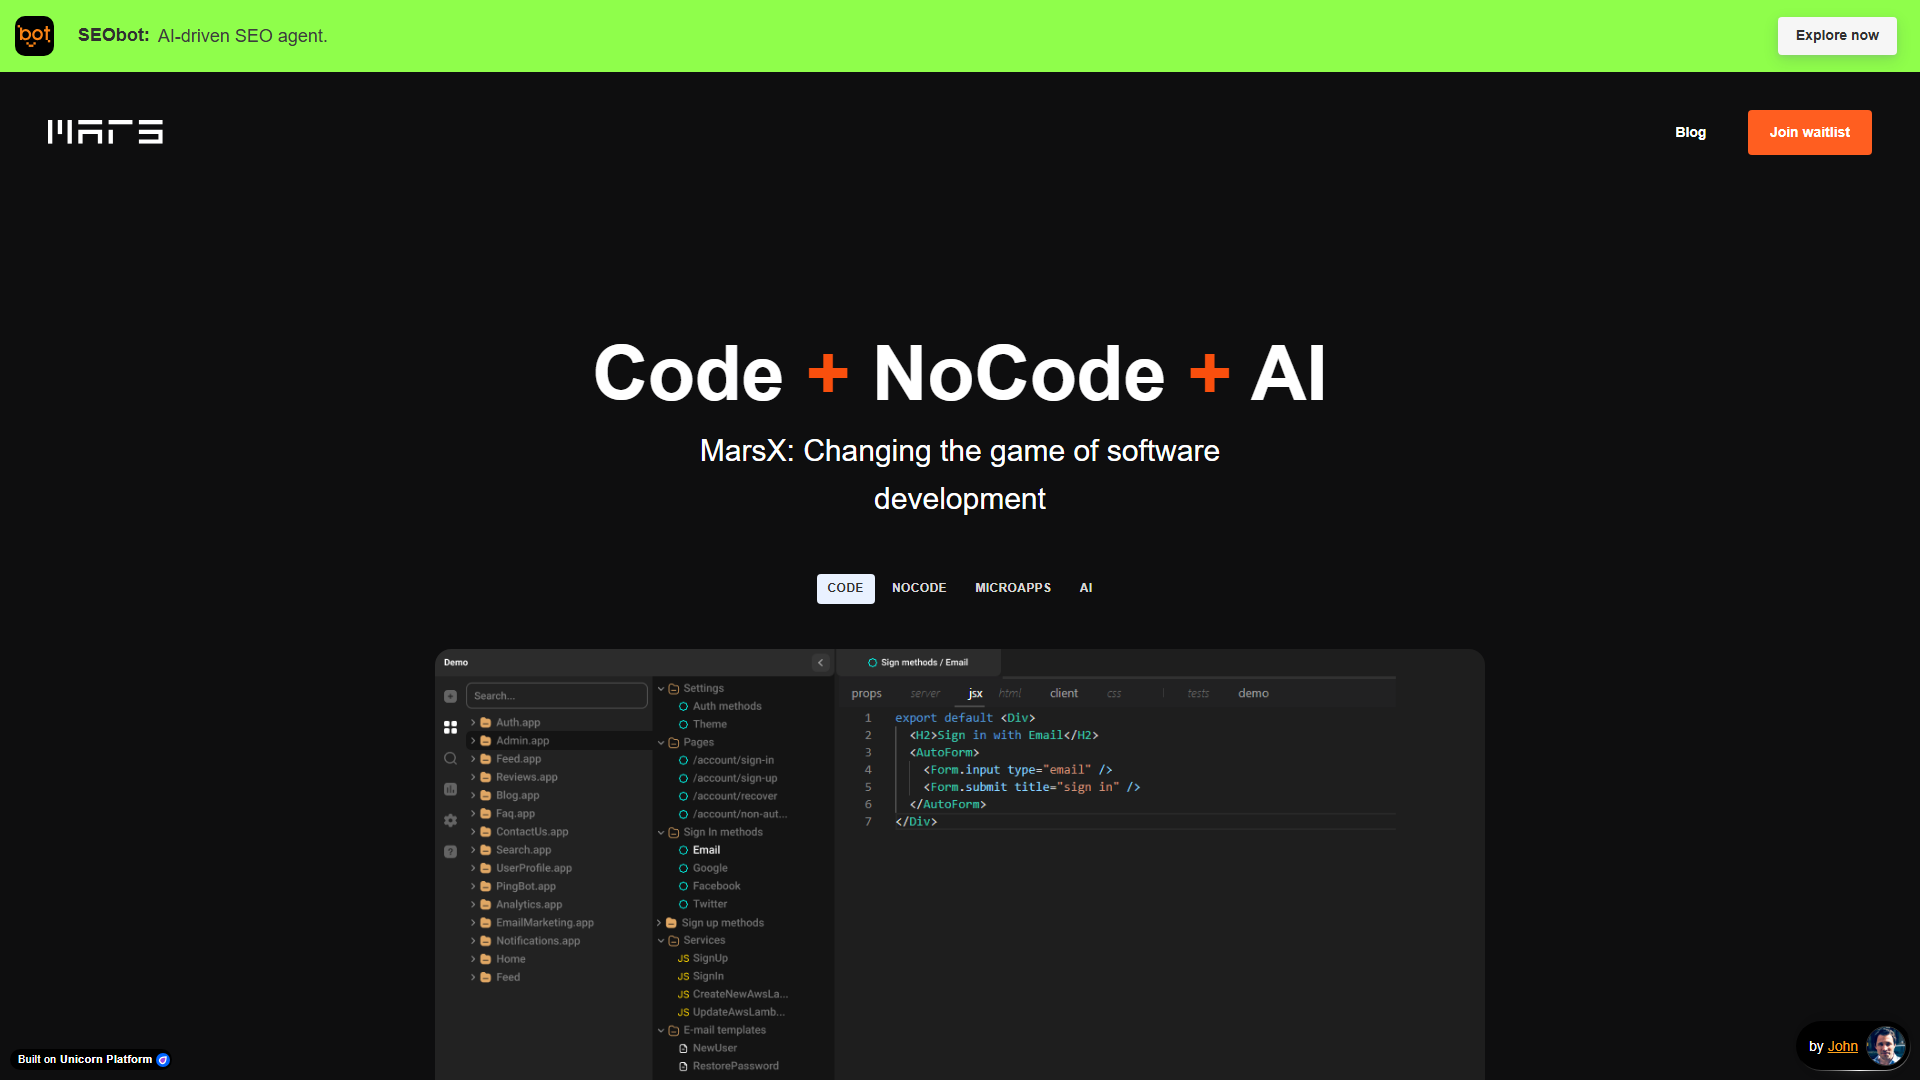
Task: Collapse the demo panel with the chevron button
Action: (820, 662)
